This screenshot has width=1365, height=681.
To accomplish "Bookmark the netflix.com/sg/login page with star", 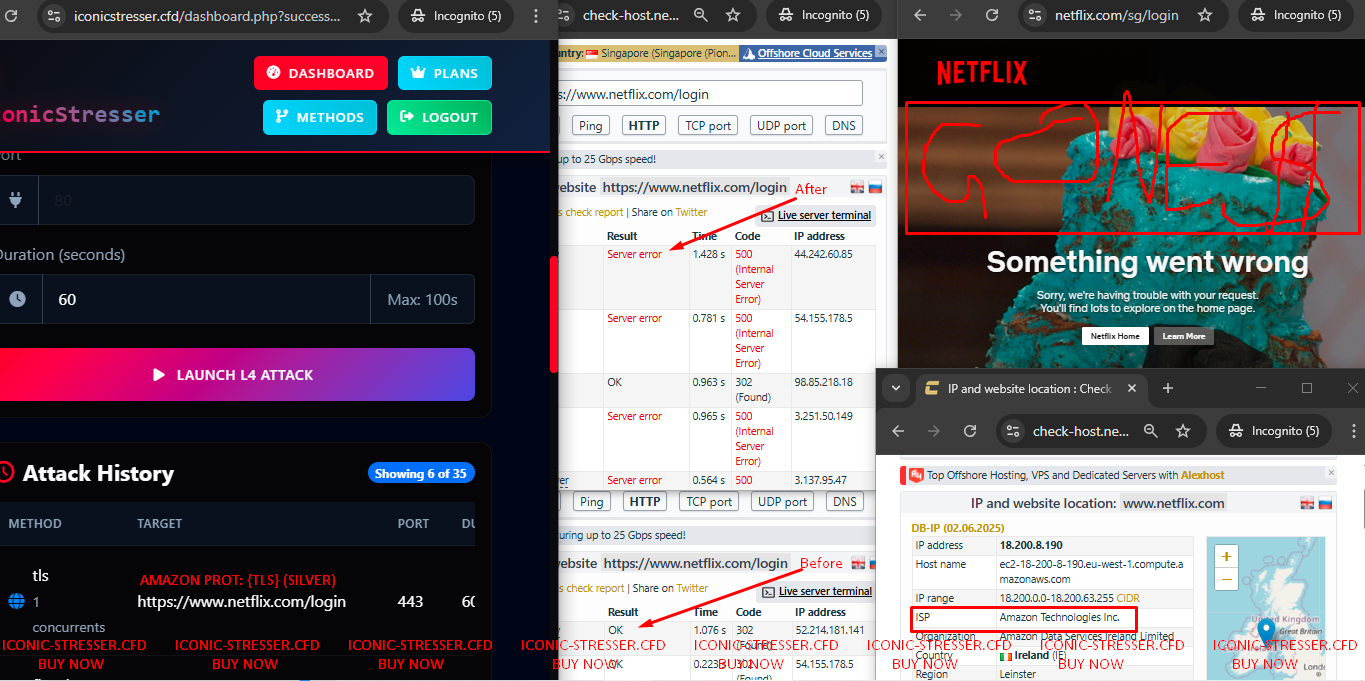I will (1205, 16).
